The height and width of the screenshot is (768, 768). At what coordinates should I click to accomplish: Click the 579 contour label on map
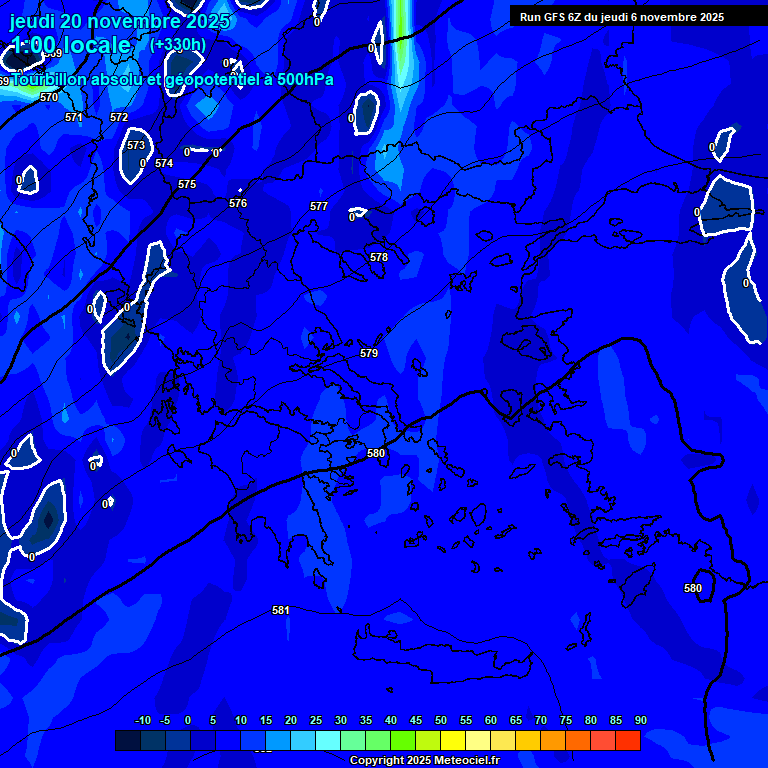369,353
